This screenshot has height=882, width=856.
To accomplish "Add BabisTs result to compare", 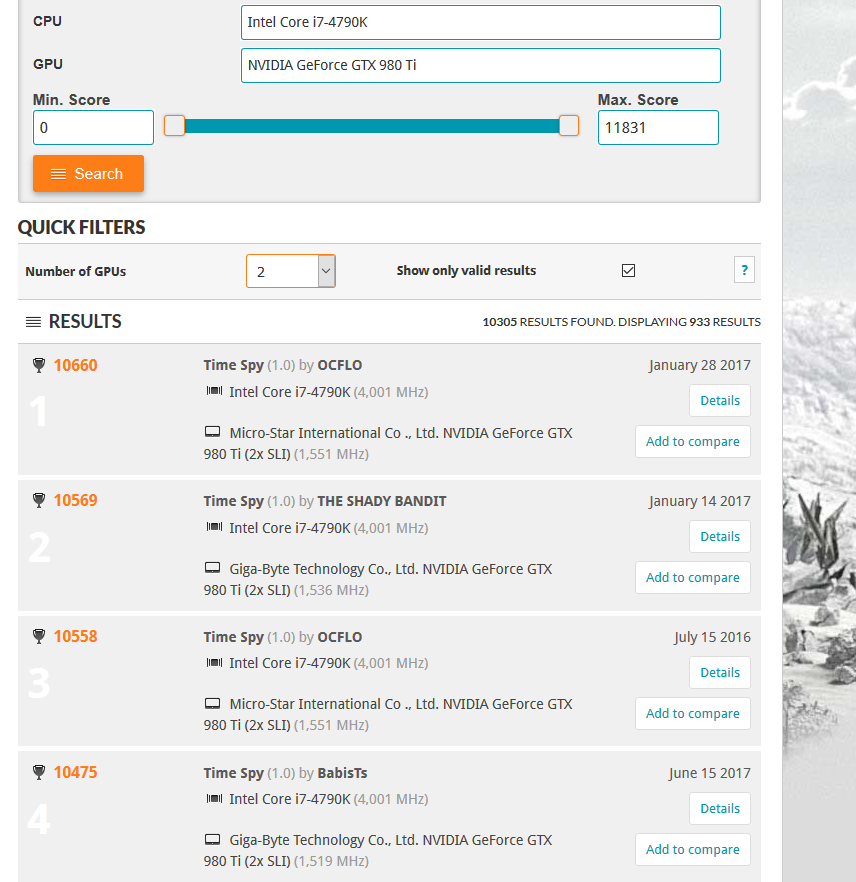I will (x=693, y=849).
